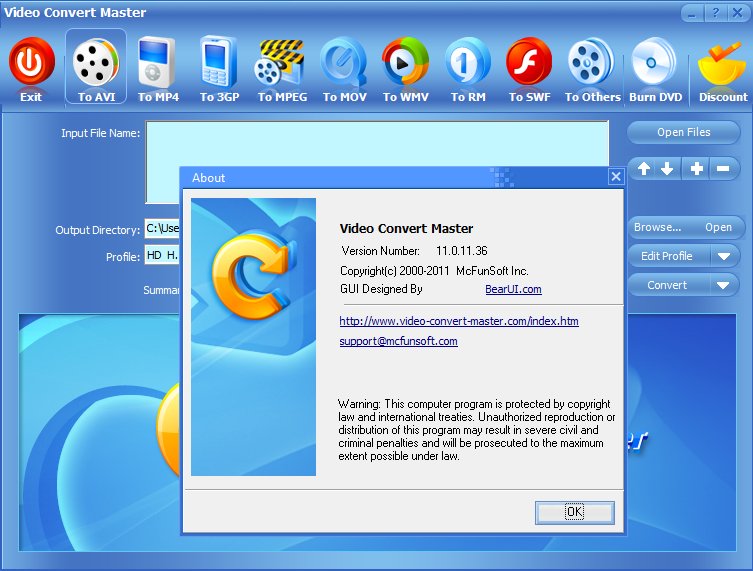
Task: Open the BearUI.com link
Action: click(513, 289)
